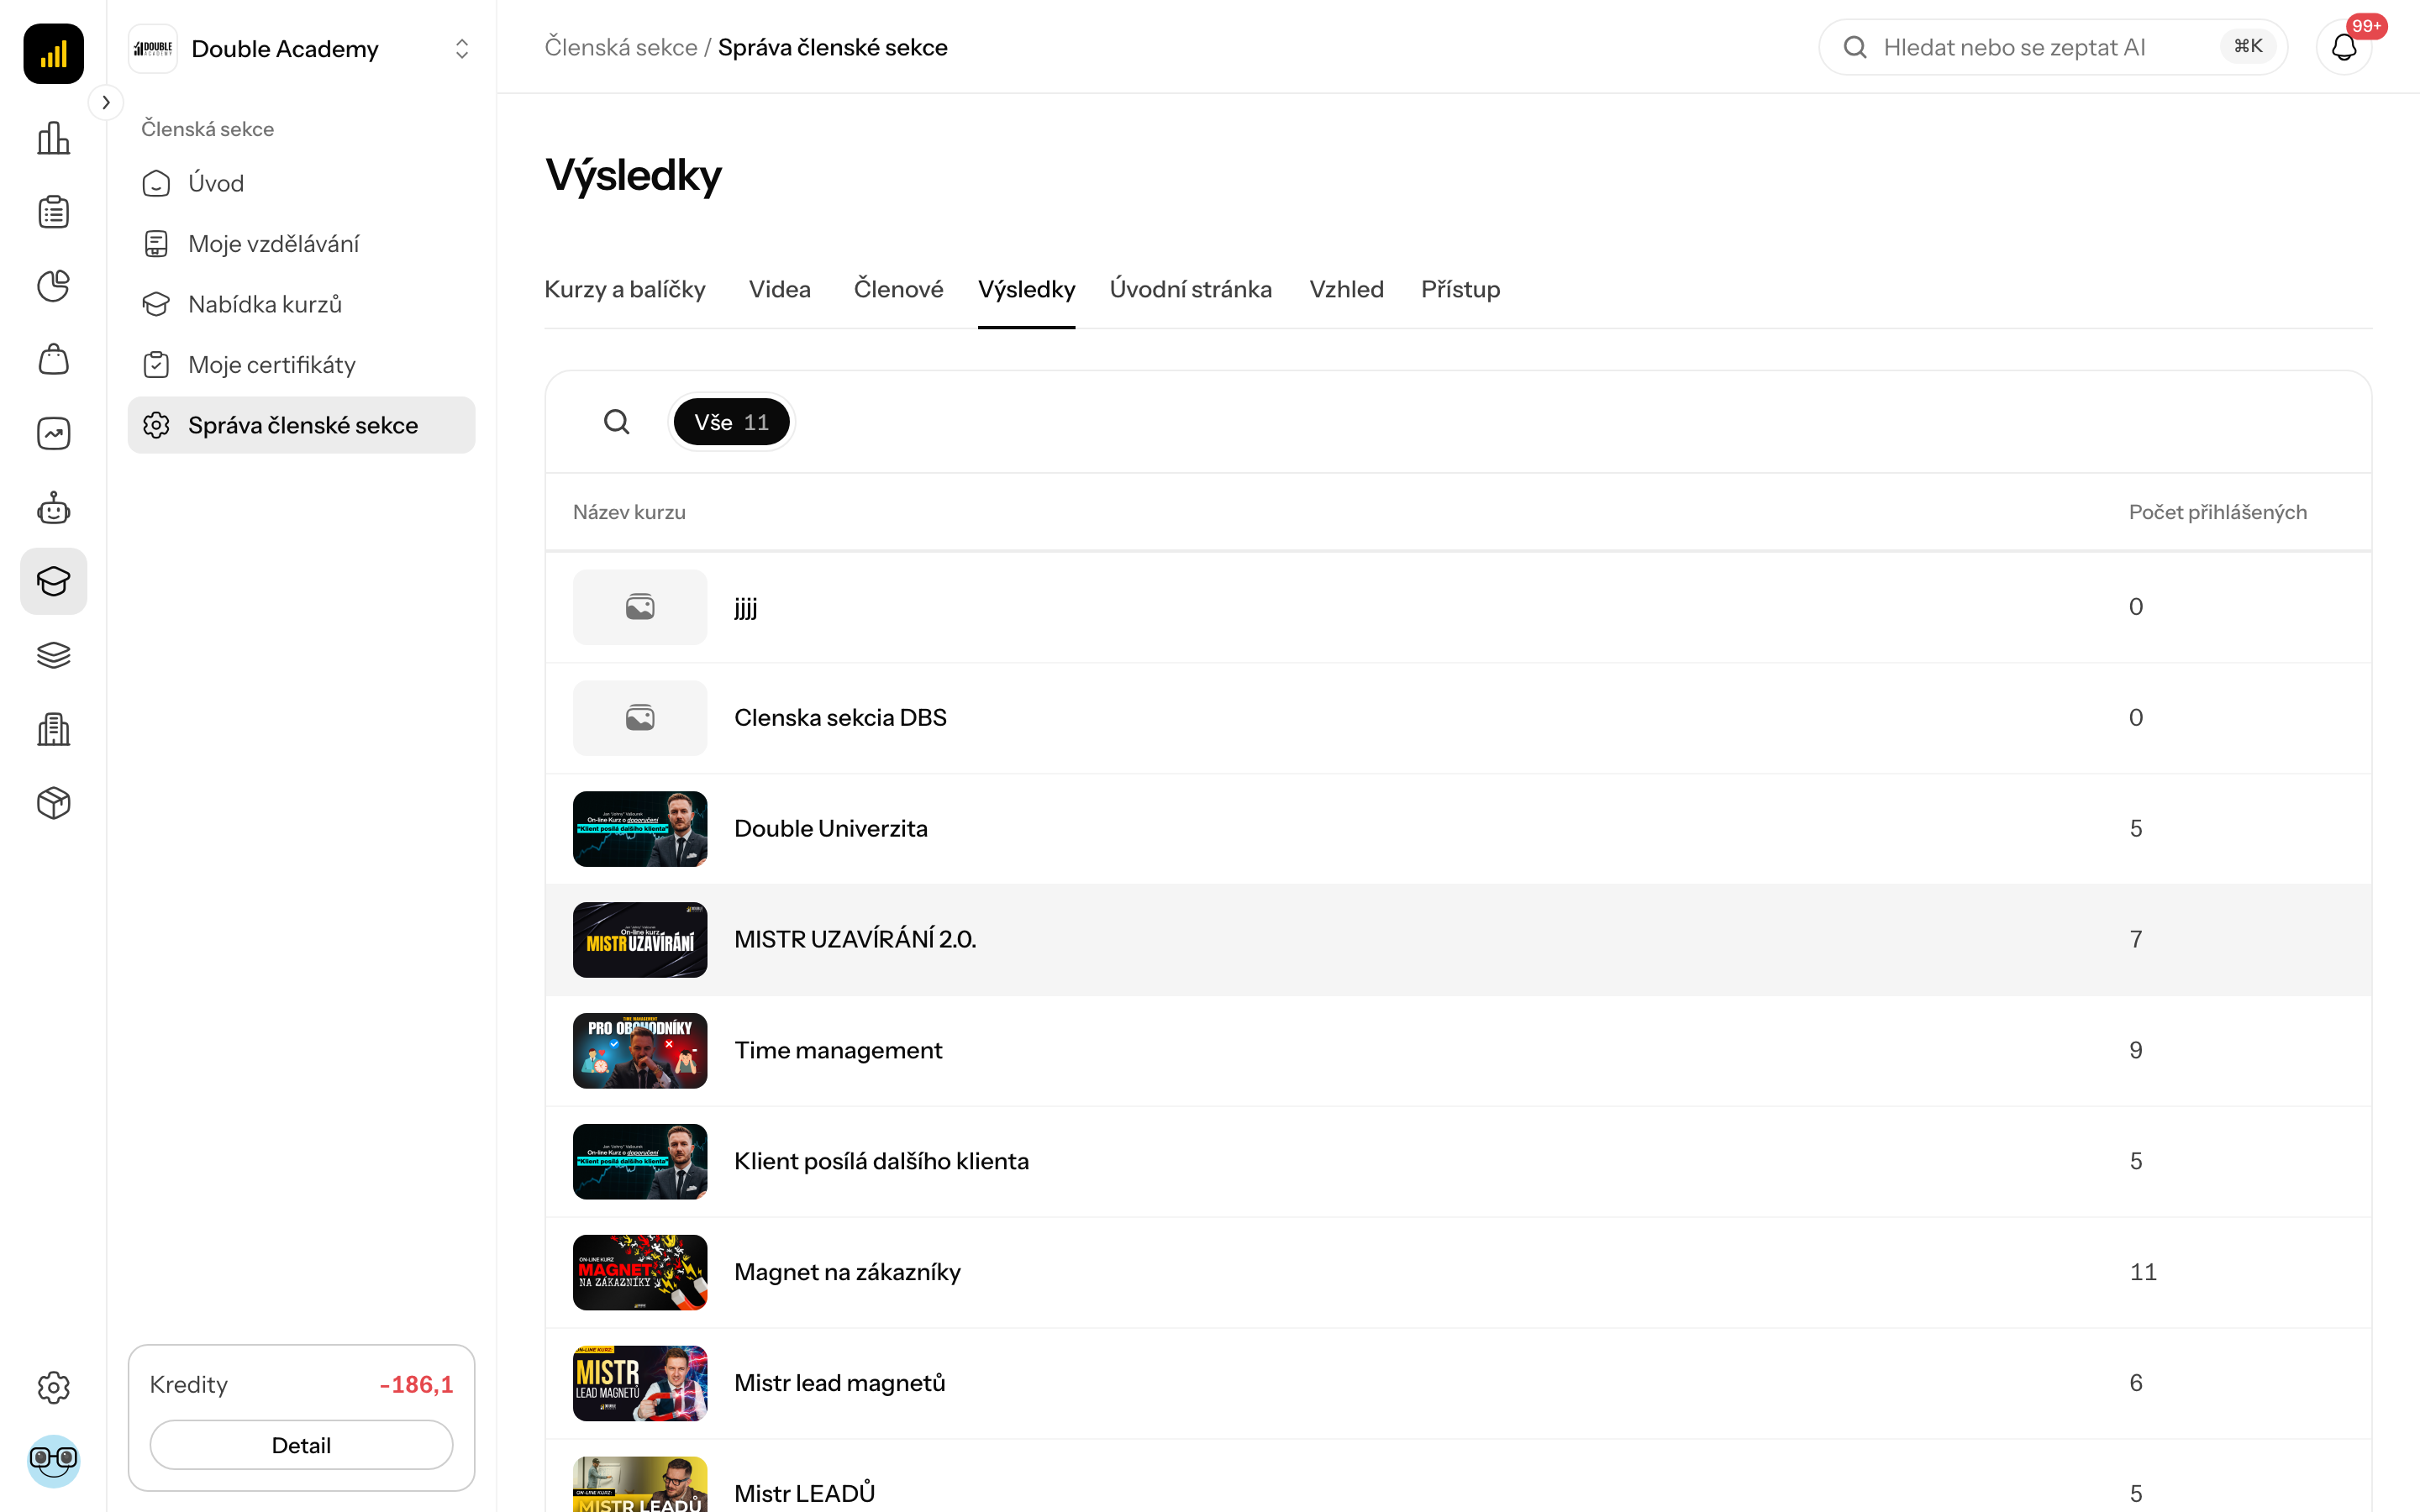Viewport: 2420px width, 1512px height.
Task: Open the bar chart analytics icon in rail
Action: (x=53, y=138)
